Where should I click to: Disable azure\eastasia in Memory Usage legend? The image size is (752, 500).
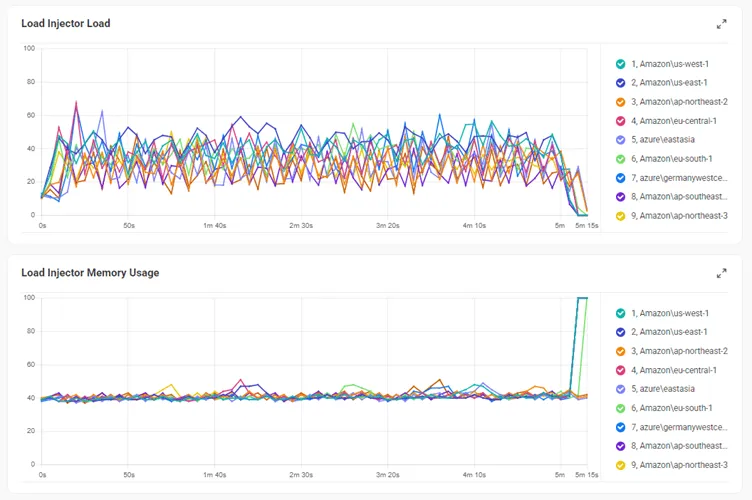pyautogui.click(x=621, y=389)
